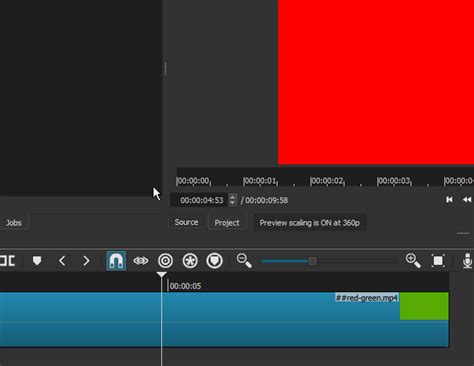Toggle Ripple edit mode

165,261
